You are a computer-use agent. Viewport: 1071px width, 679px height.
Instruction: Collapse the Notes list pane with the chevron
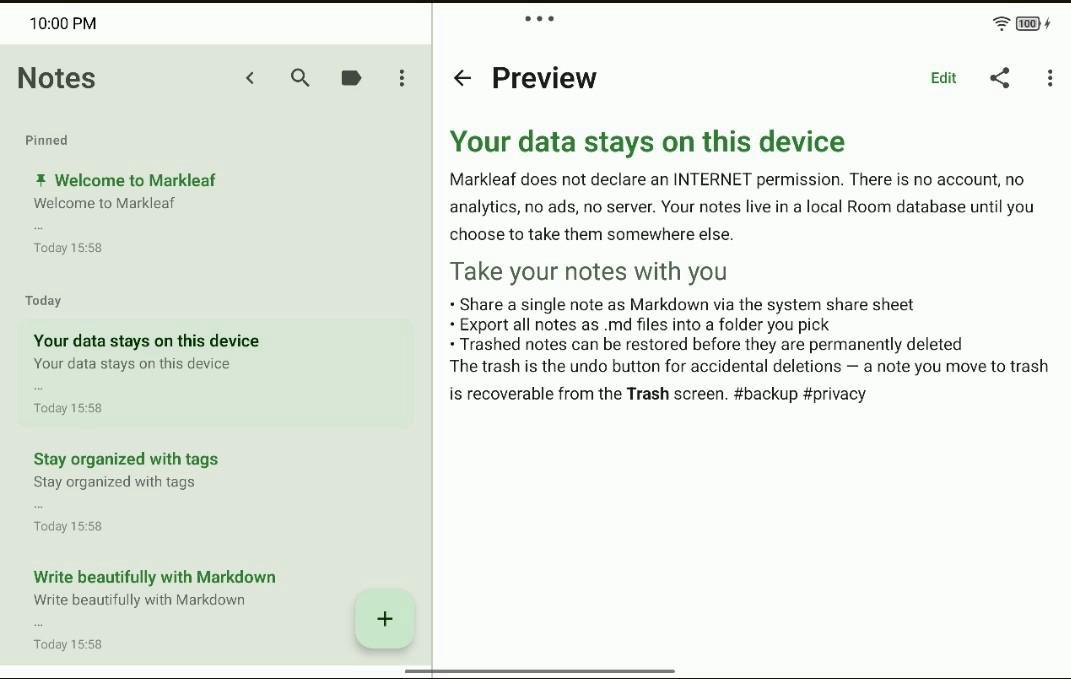click(x=250, y=78)
